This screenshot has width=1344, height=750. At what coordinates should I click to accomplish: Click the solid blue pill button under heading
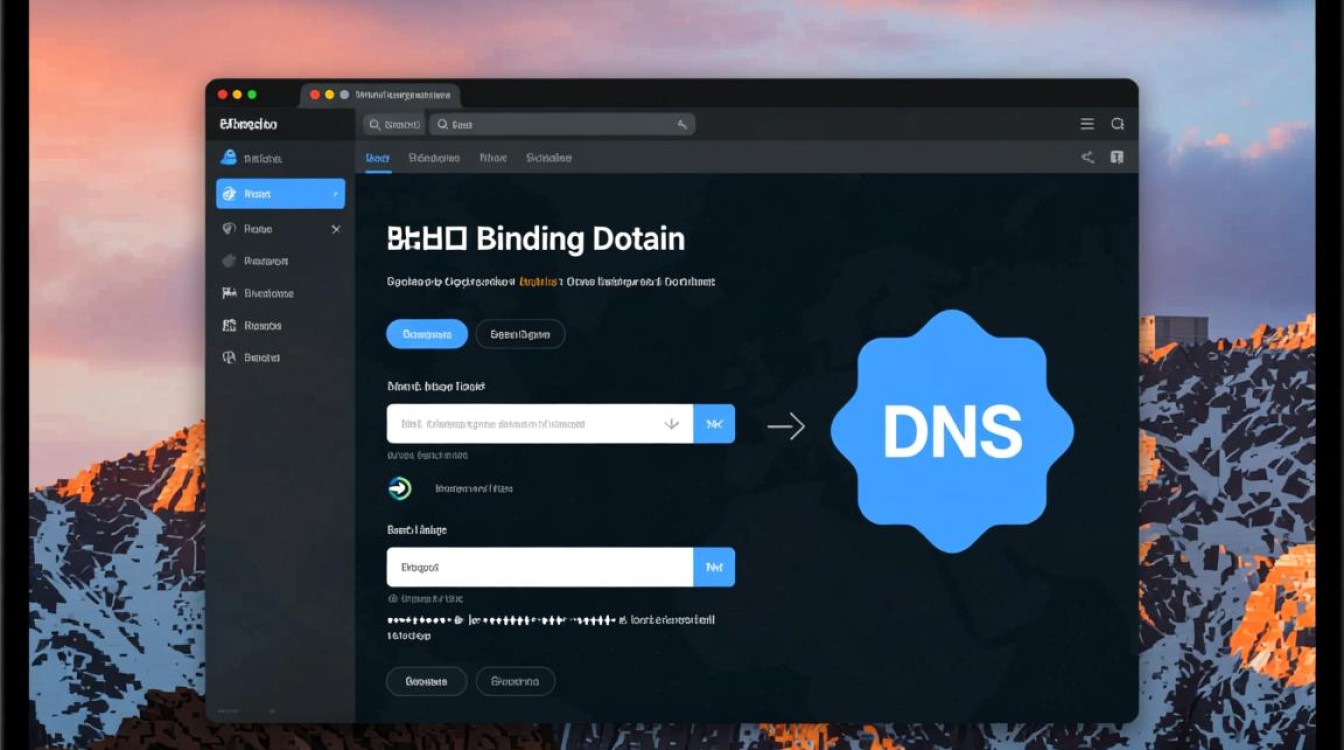coord(427,334)
